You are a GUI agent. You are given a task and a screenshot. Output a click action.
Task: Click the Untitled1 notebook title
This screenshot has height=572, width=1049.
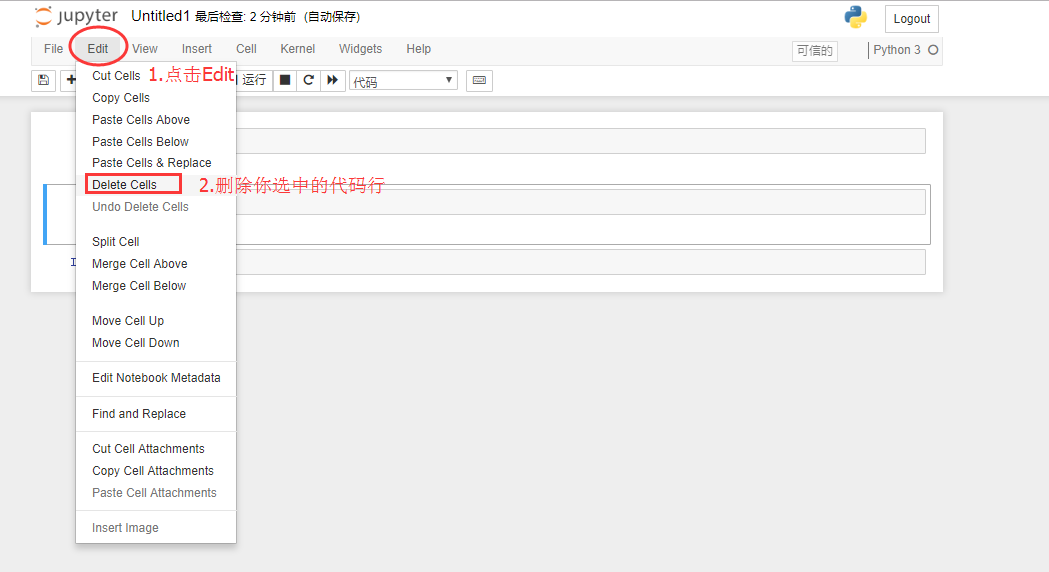[x=160, y=17]
